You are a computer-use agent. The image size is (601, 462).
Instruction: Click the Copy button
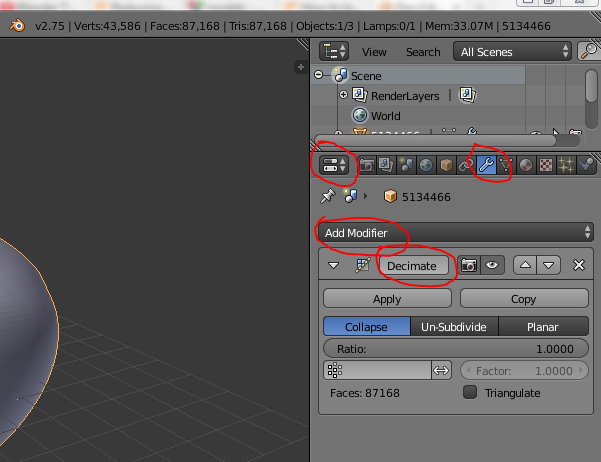[x=524, y=299]
